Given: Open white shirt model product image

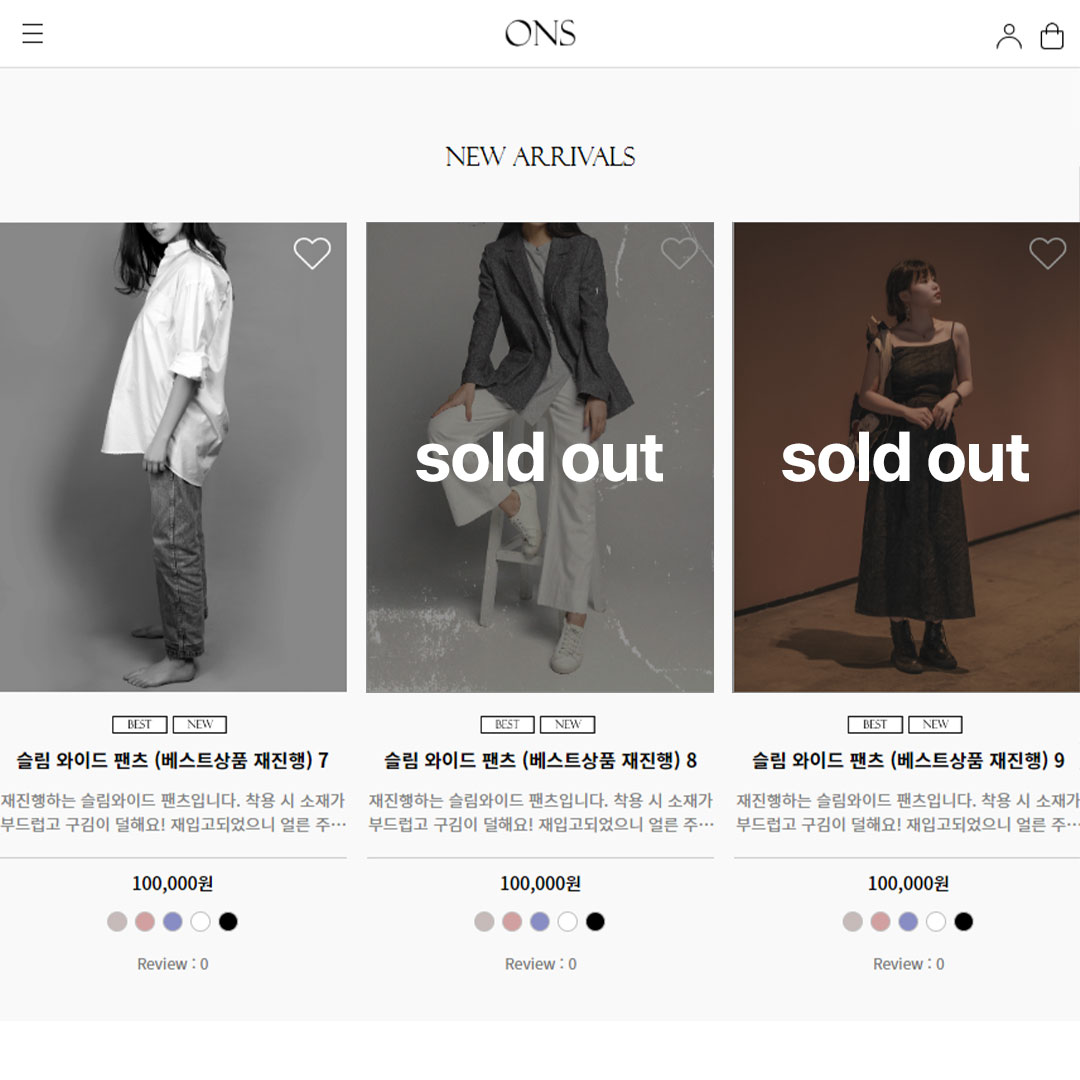Looking at the screenshot, I should [173, 457].
